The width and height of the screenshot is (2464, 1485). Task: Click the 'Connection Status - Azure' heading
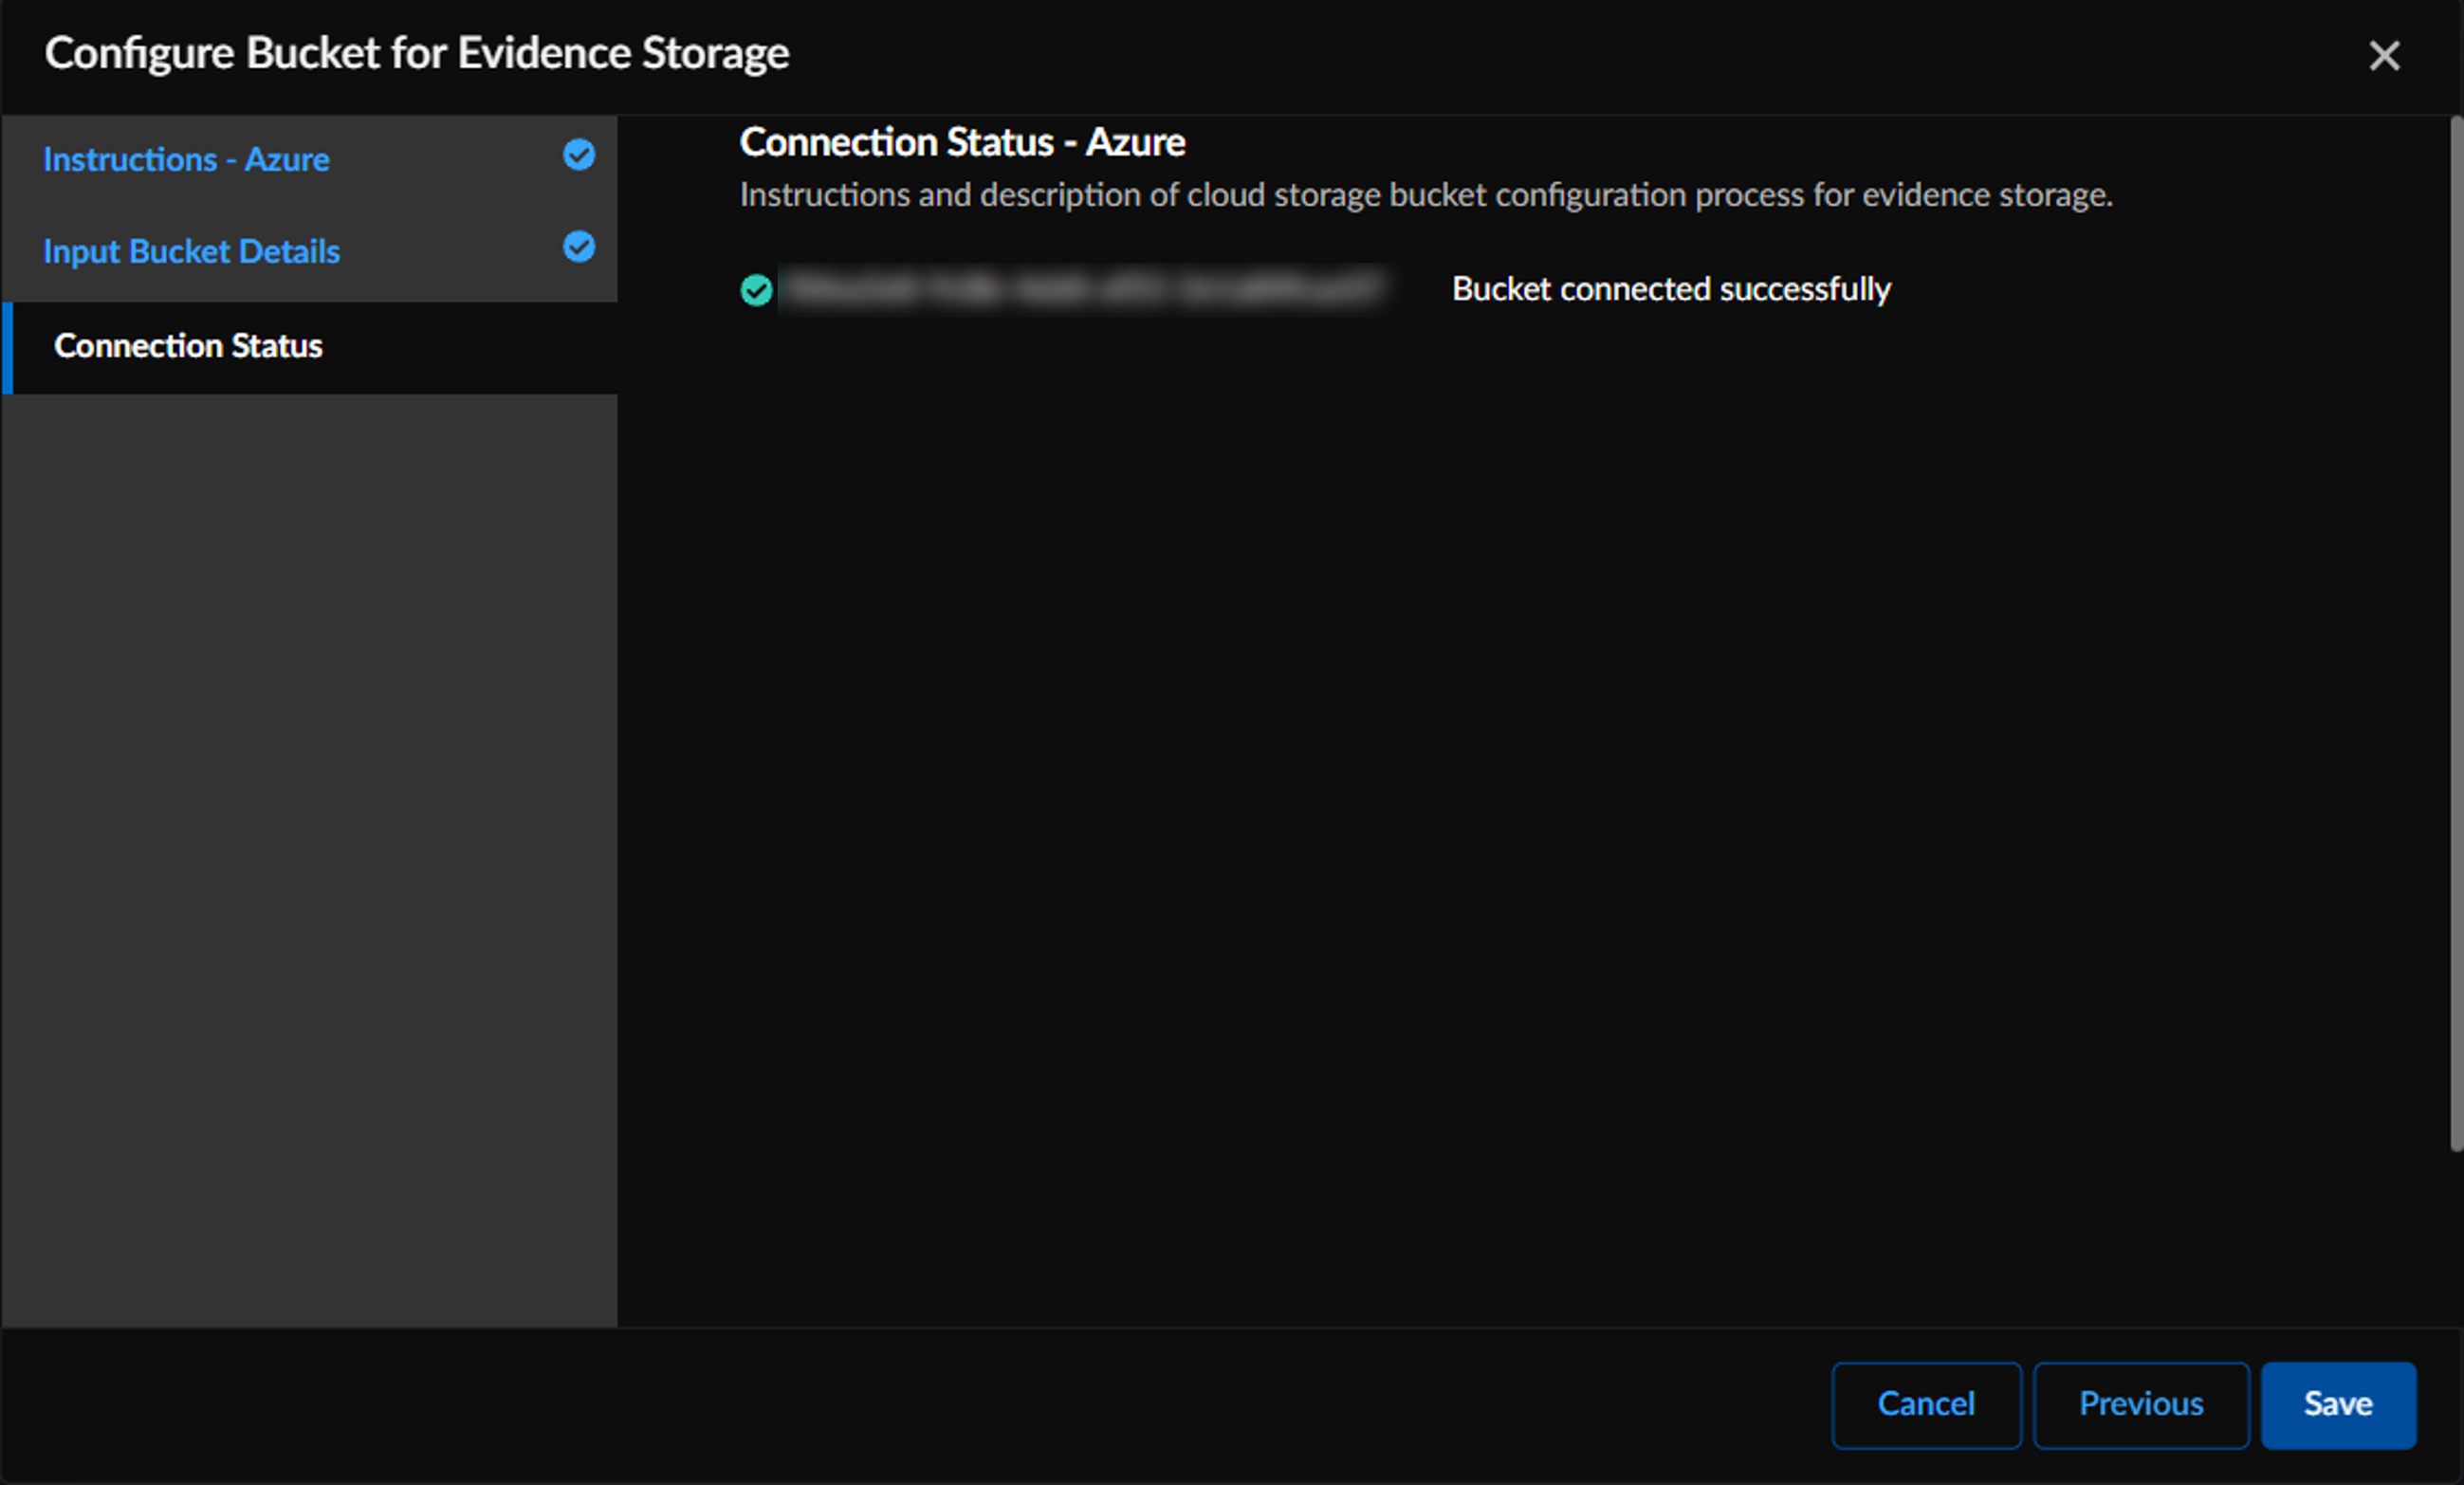pyautogui.click(x=961, y=143)
